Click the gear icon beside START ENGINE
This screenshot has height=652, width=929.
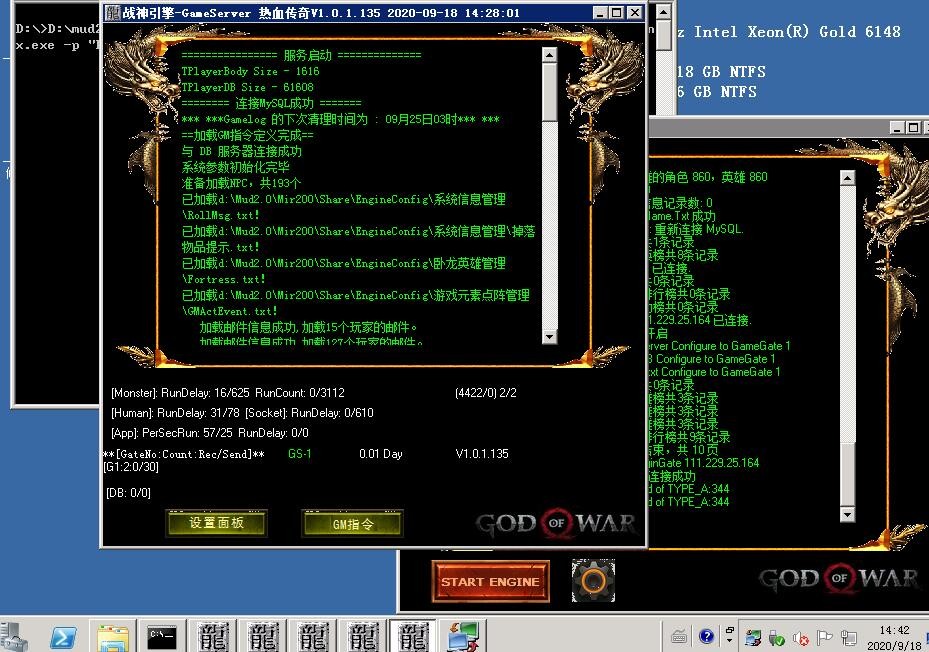tap(592, 578)
